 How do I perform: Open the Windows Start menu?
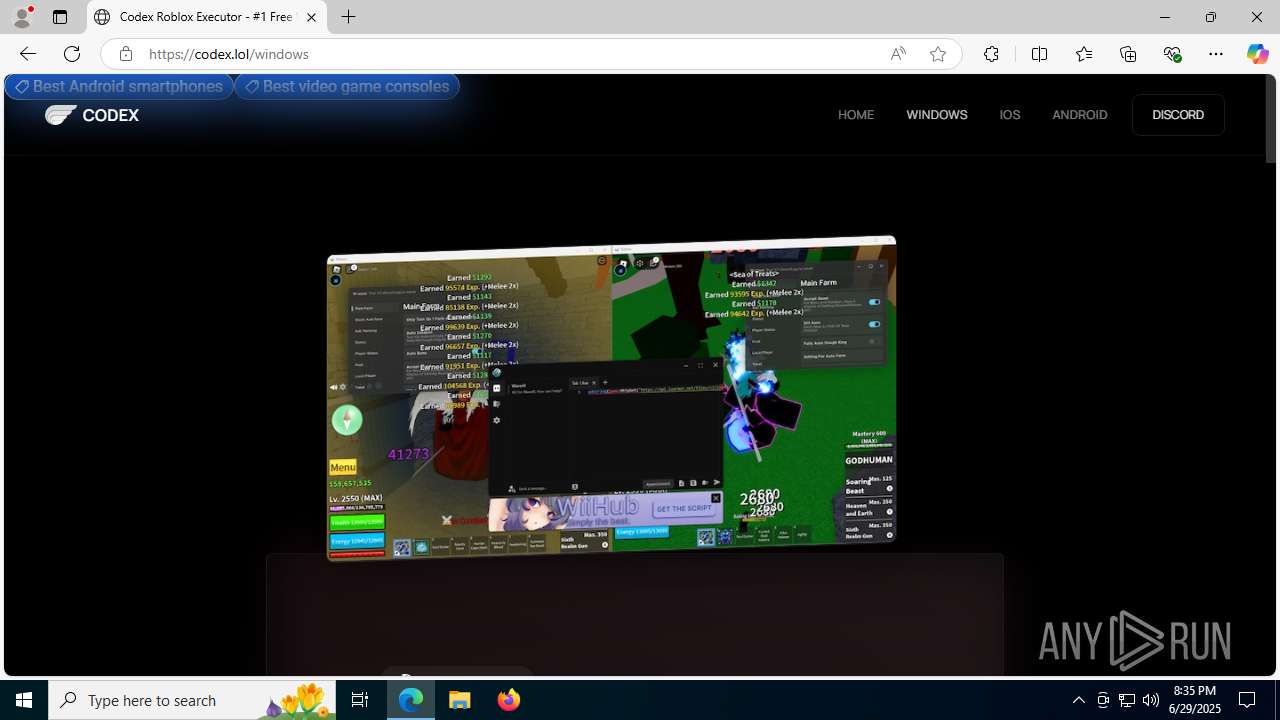(x=24, y=700)
